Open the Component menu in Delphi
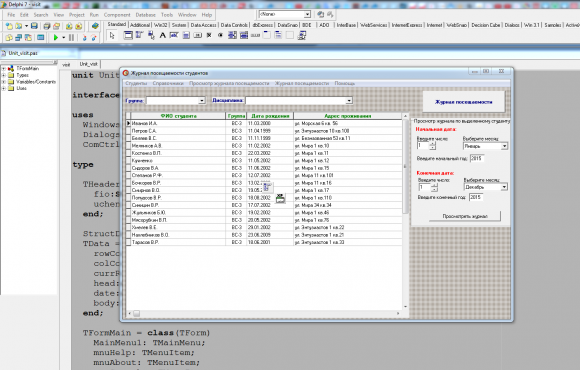 coord(117,15)
